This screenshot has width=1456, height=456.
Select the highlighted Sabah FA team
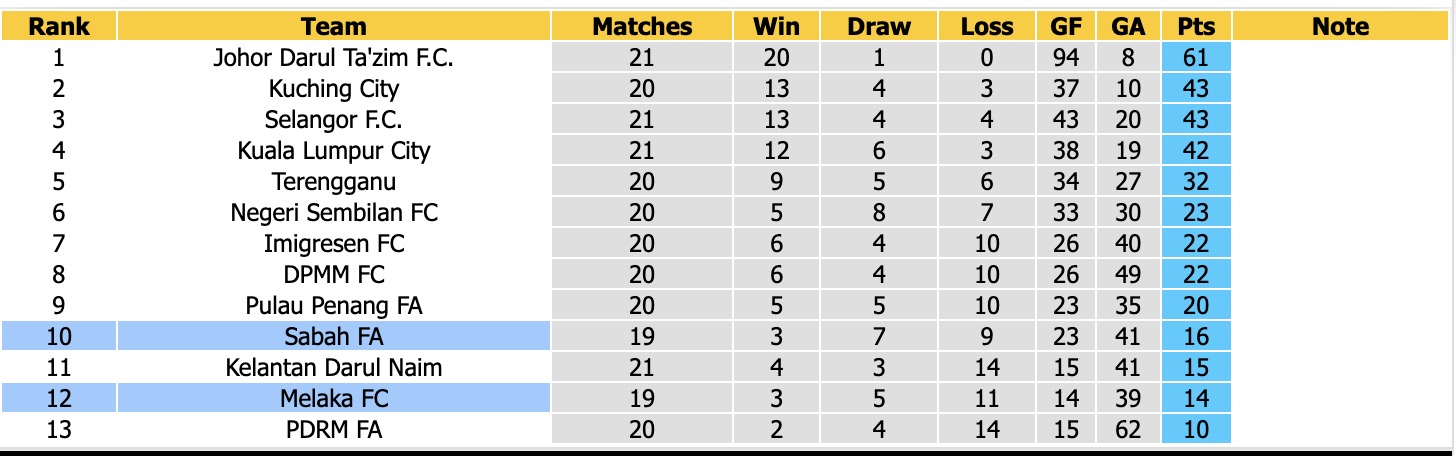pyautogui.click(x=334, y=337)
